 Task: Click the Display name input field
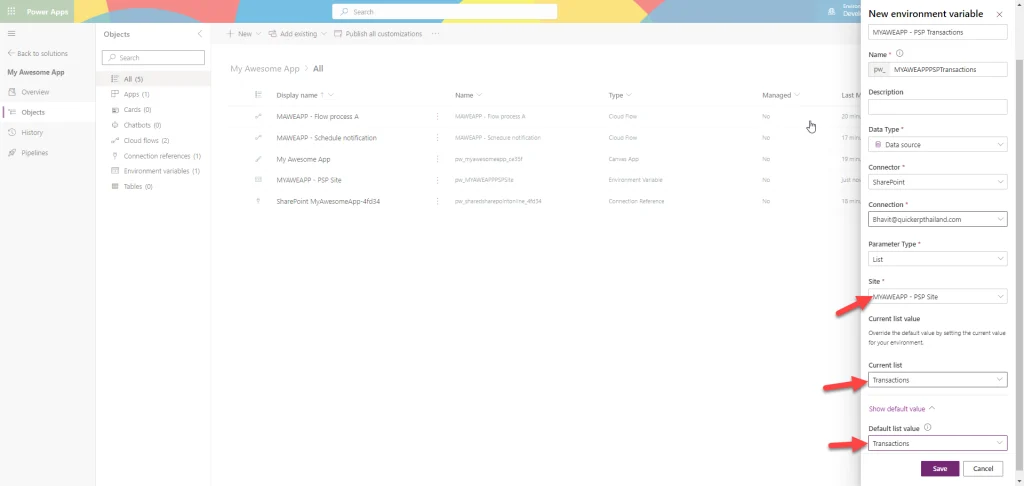pyautogui.click(x=937, y=32)
